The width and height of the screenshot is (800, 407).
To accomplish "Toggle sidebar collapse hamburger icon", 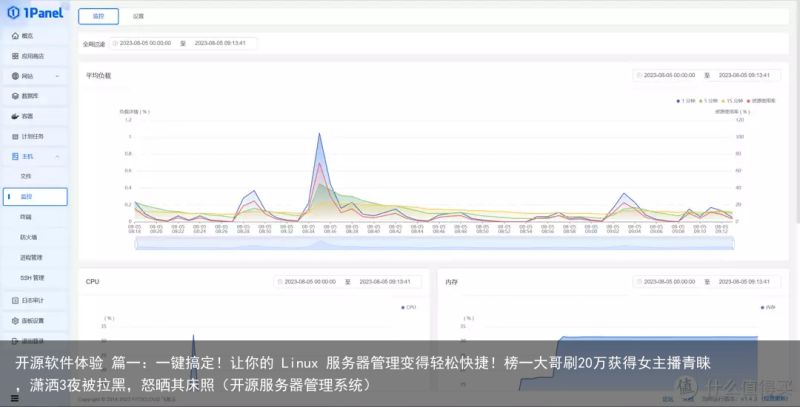I will pyautogui.click(x=14, y=398).
